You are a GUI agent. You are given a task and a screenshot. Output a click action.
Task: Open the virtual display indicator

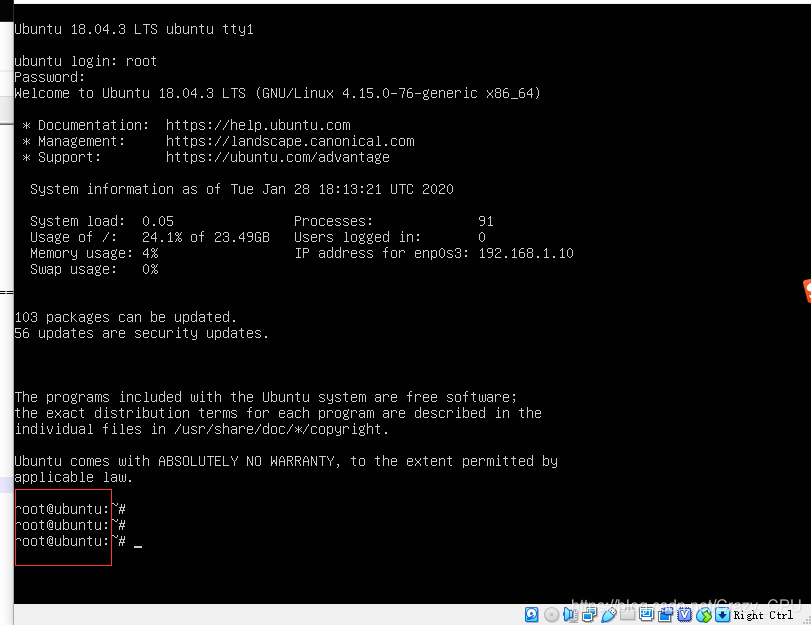pyautogui.click(x=646, y=614)
